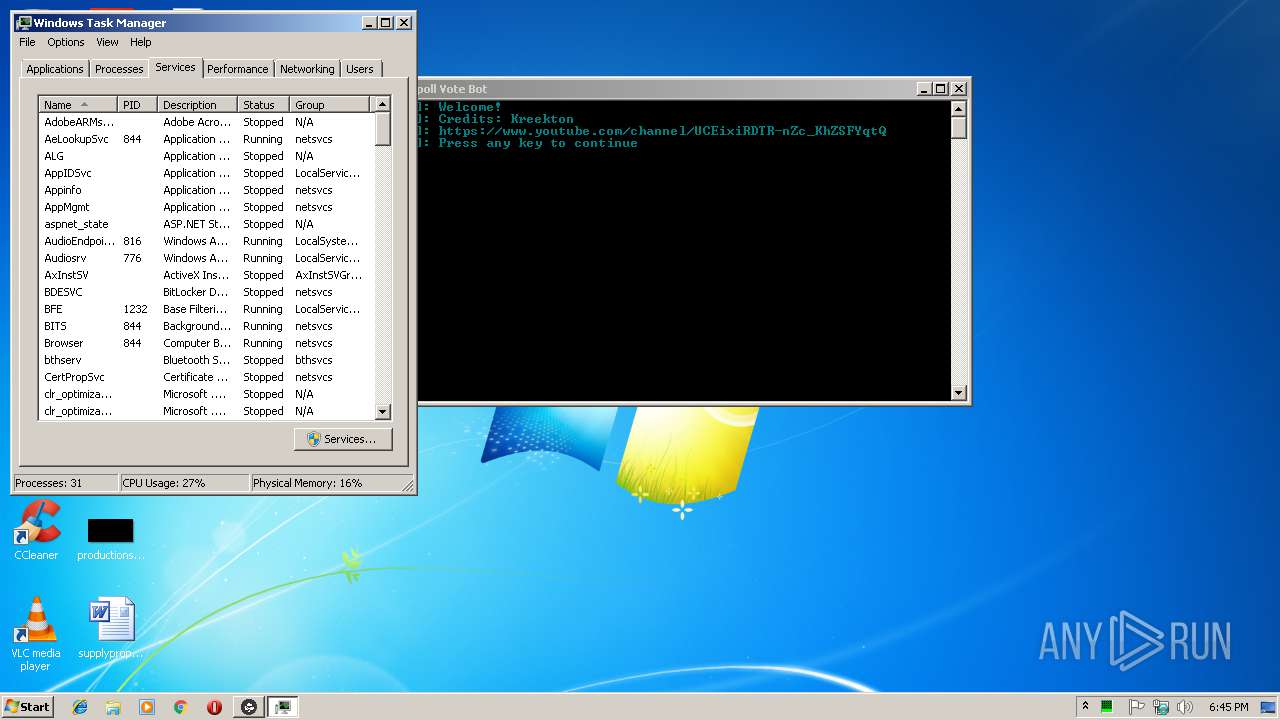This screenshot has height=720, width=1280.
Task: Show hidden tray icons arrow
Action: [x=1085, y=707]
